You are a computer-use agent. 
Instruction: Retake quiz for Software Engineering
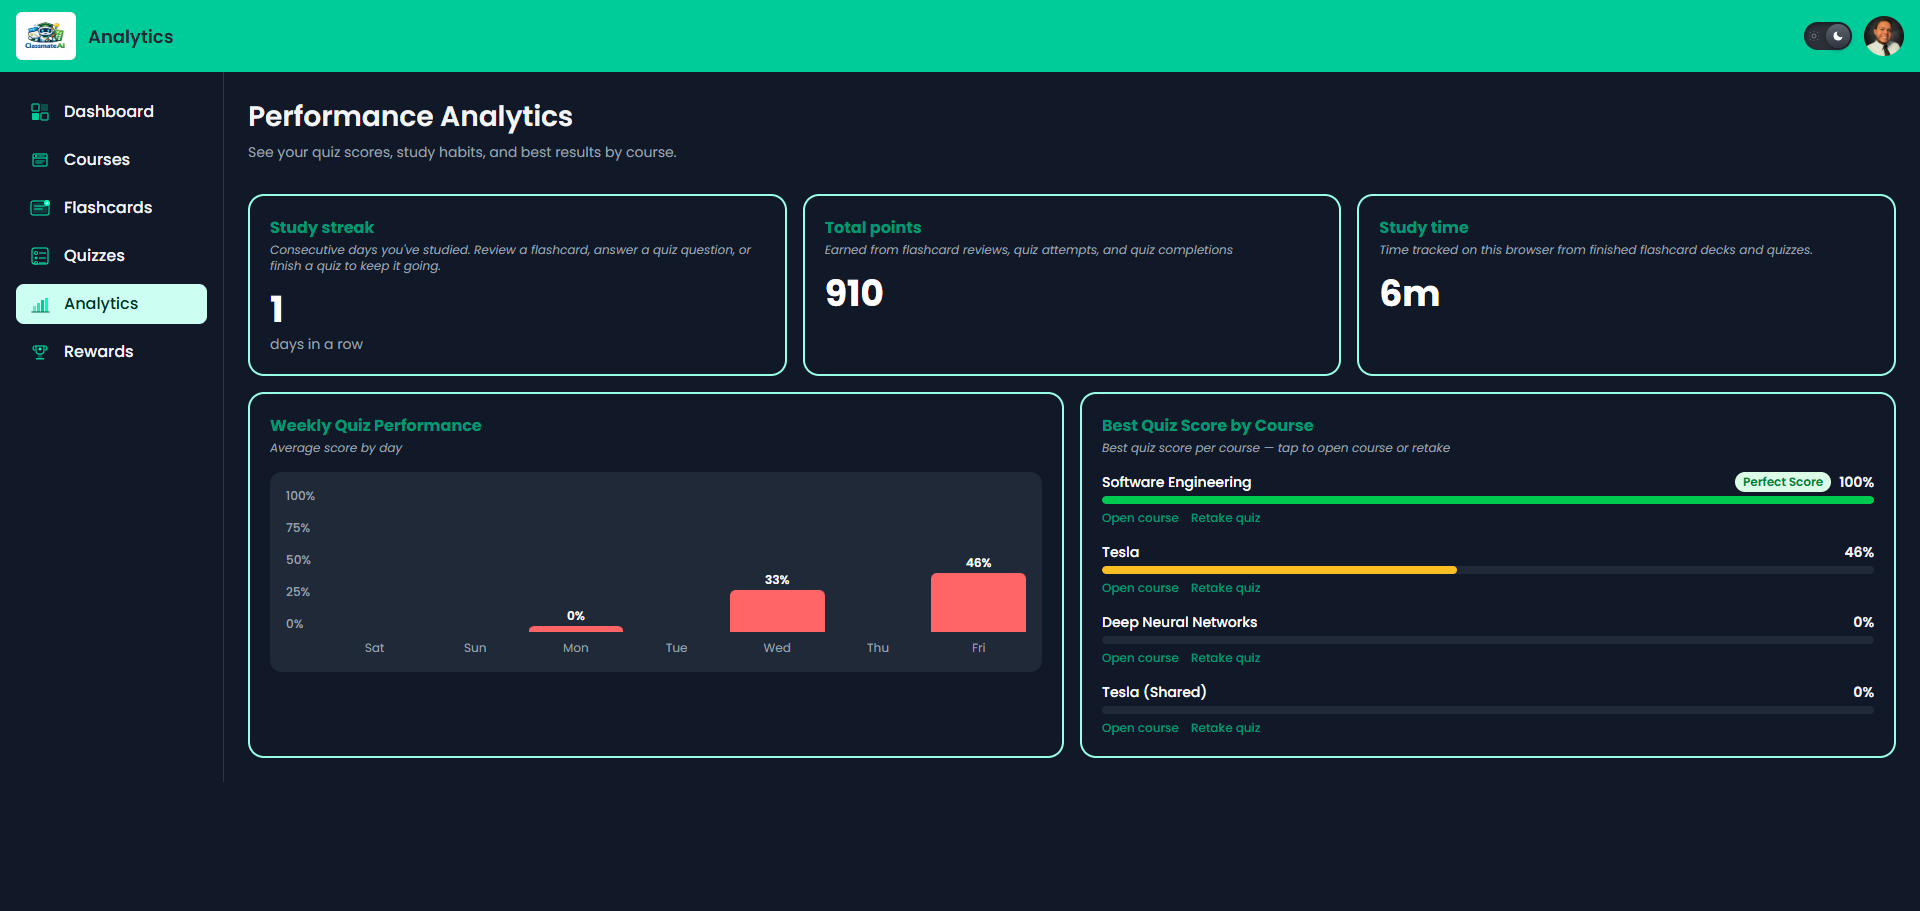click(x=1225, y=518)
